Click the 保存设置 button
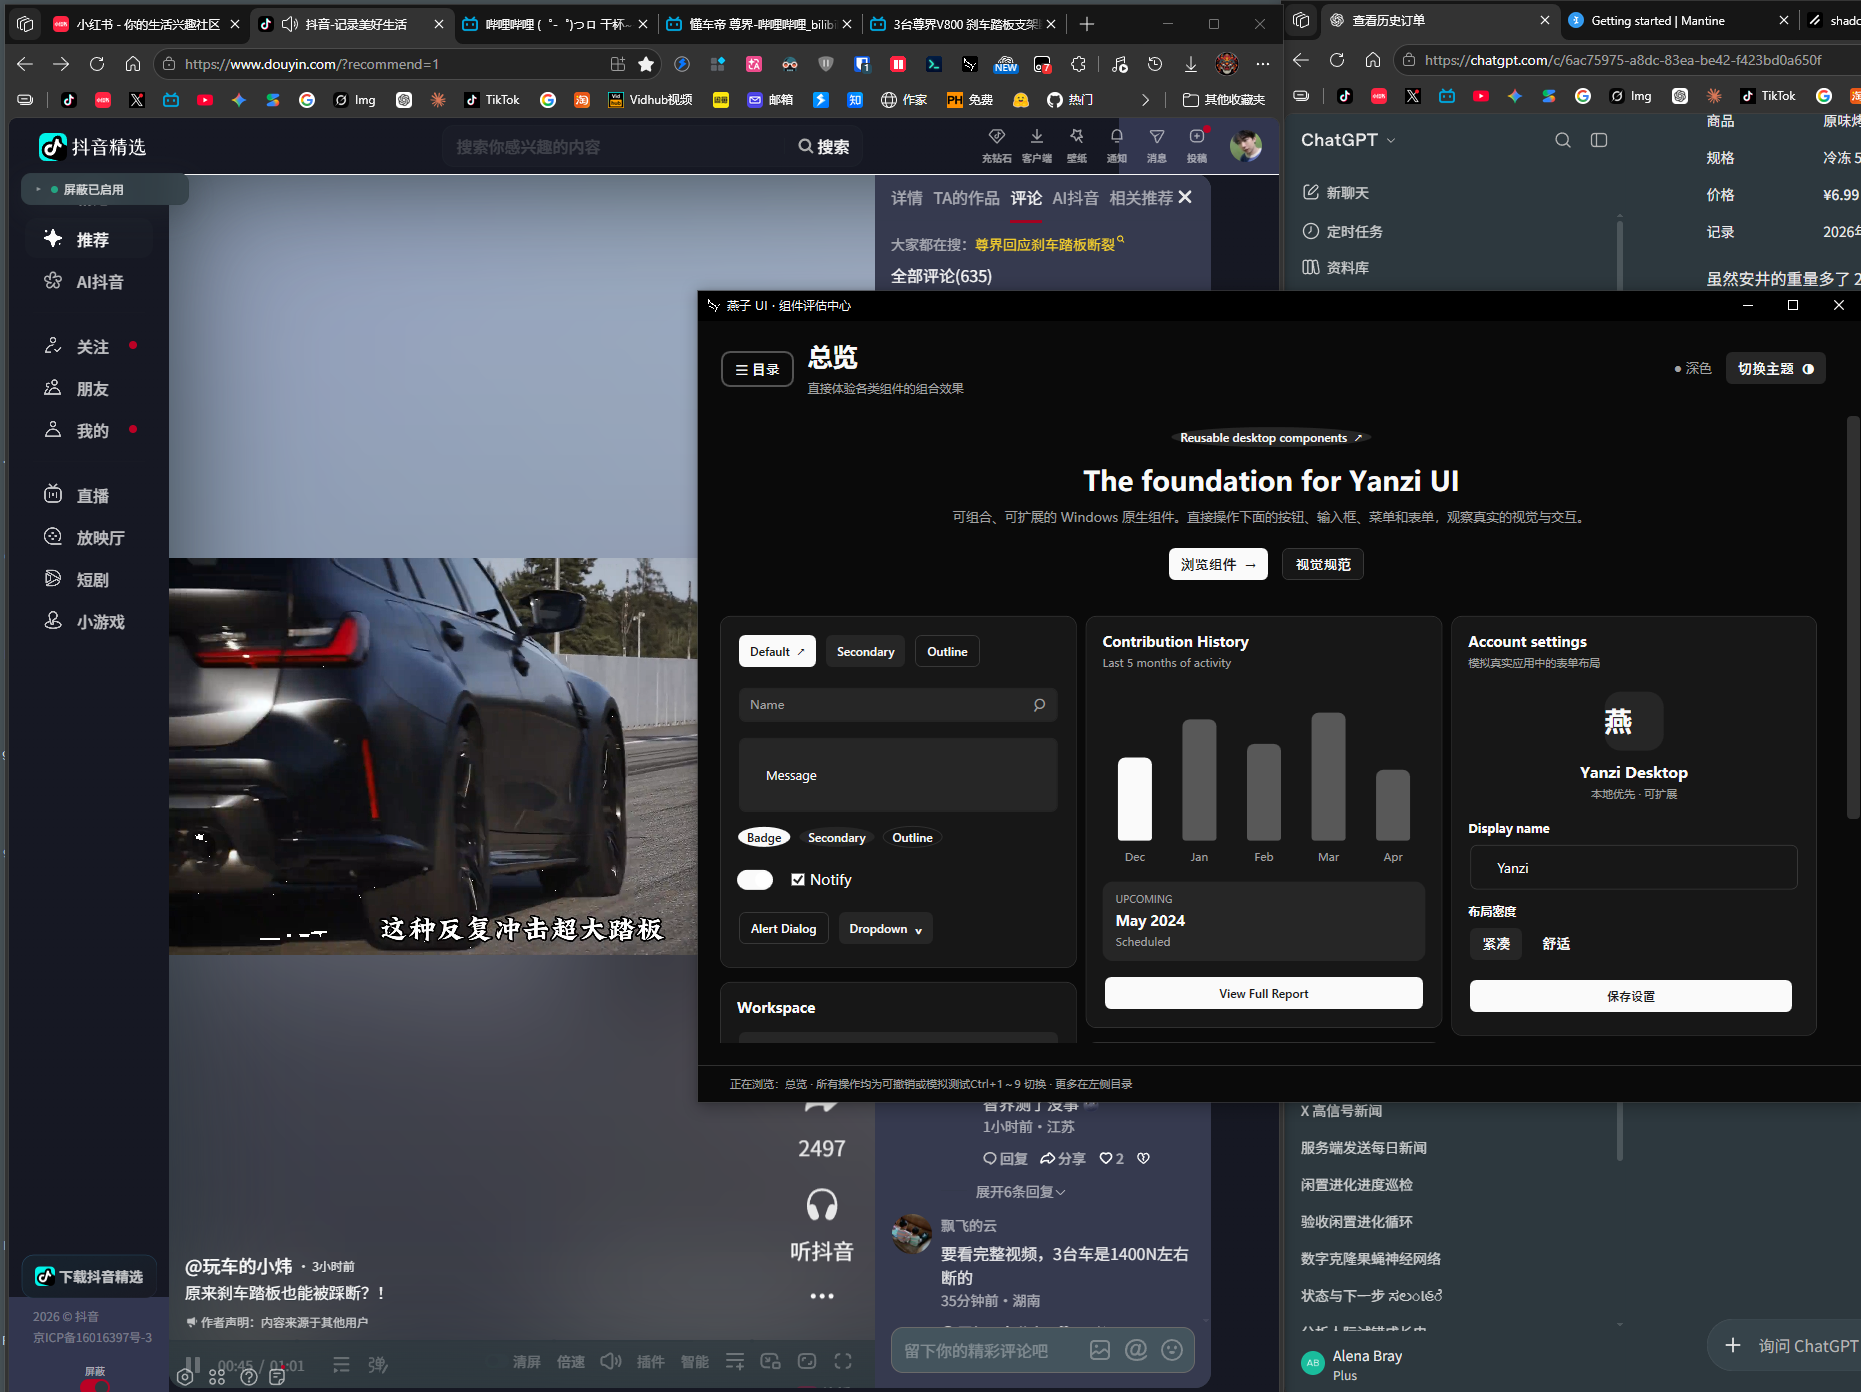Viewport: 1861px width, 1392px height. tap(1631, 996)
